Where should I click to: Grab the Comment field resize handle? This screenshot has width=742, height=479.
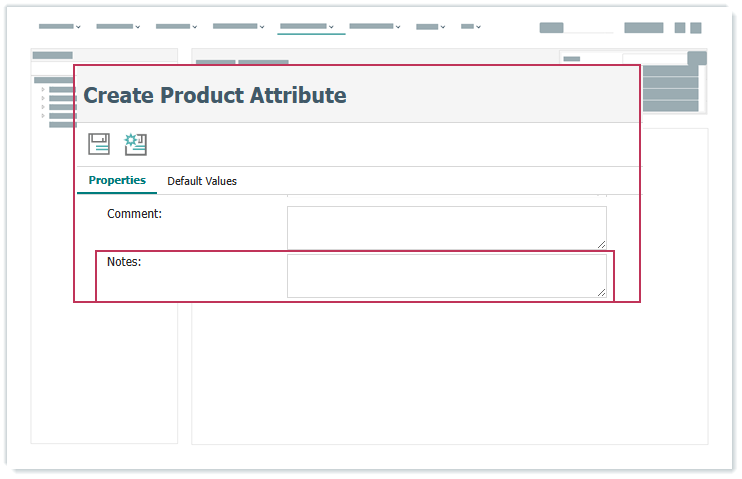(601, 244)
